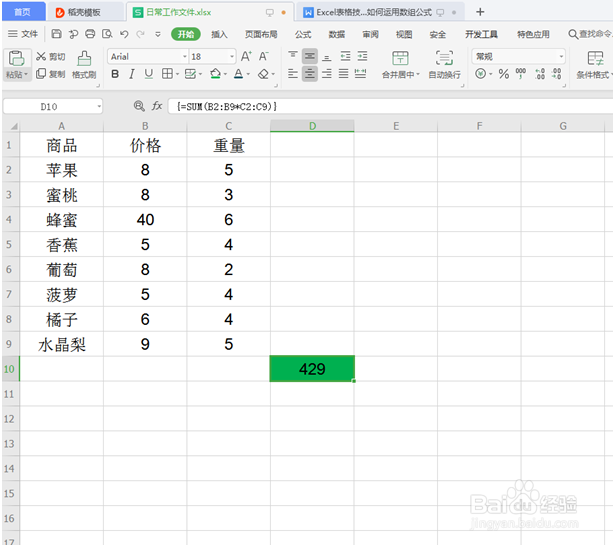Toggle center horizontal alignment

pyautogui.click(x=310, y=74)
